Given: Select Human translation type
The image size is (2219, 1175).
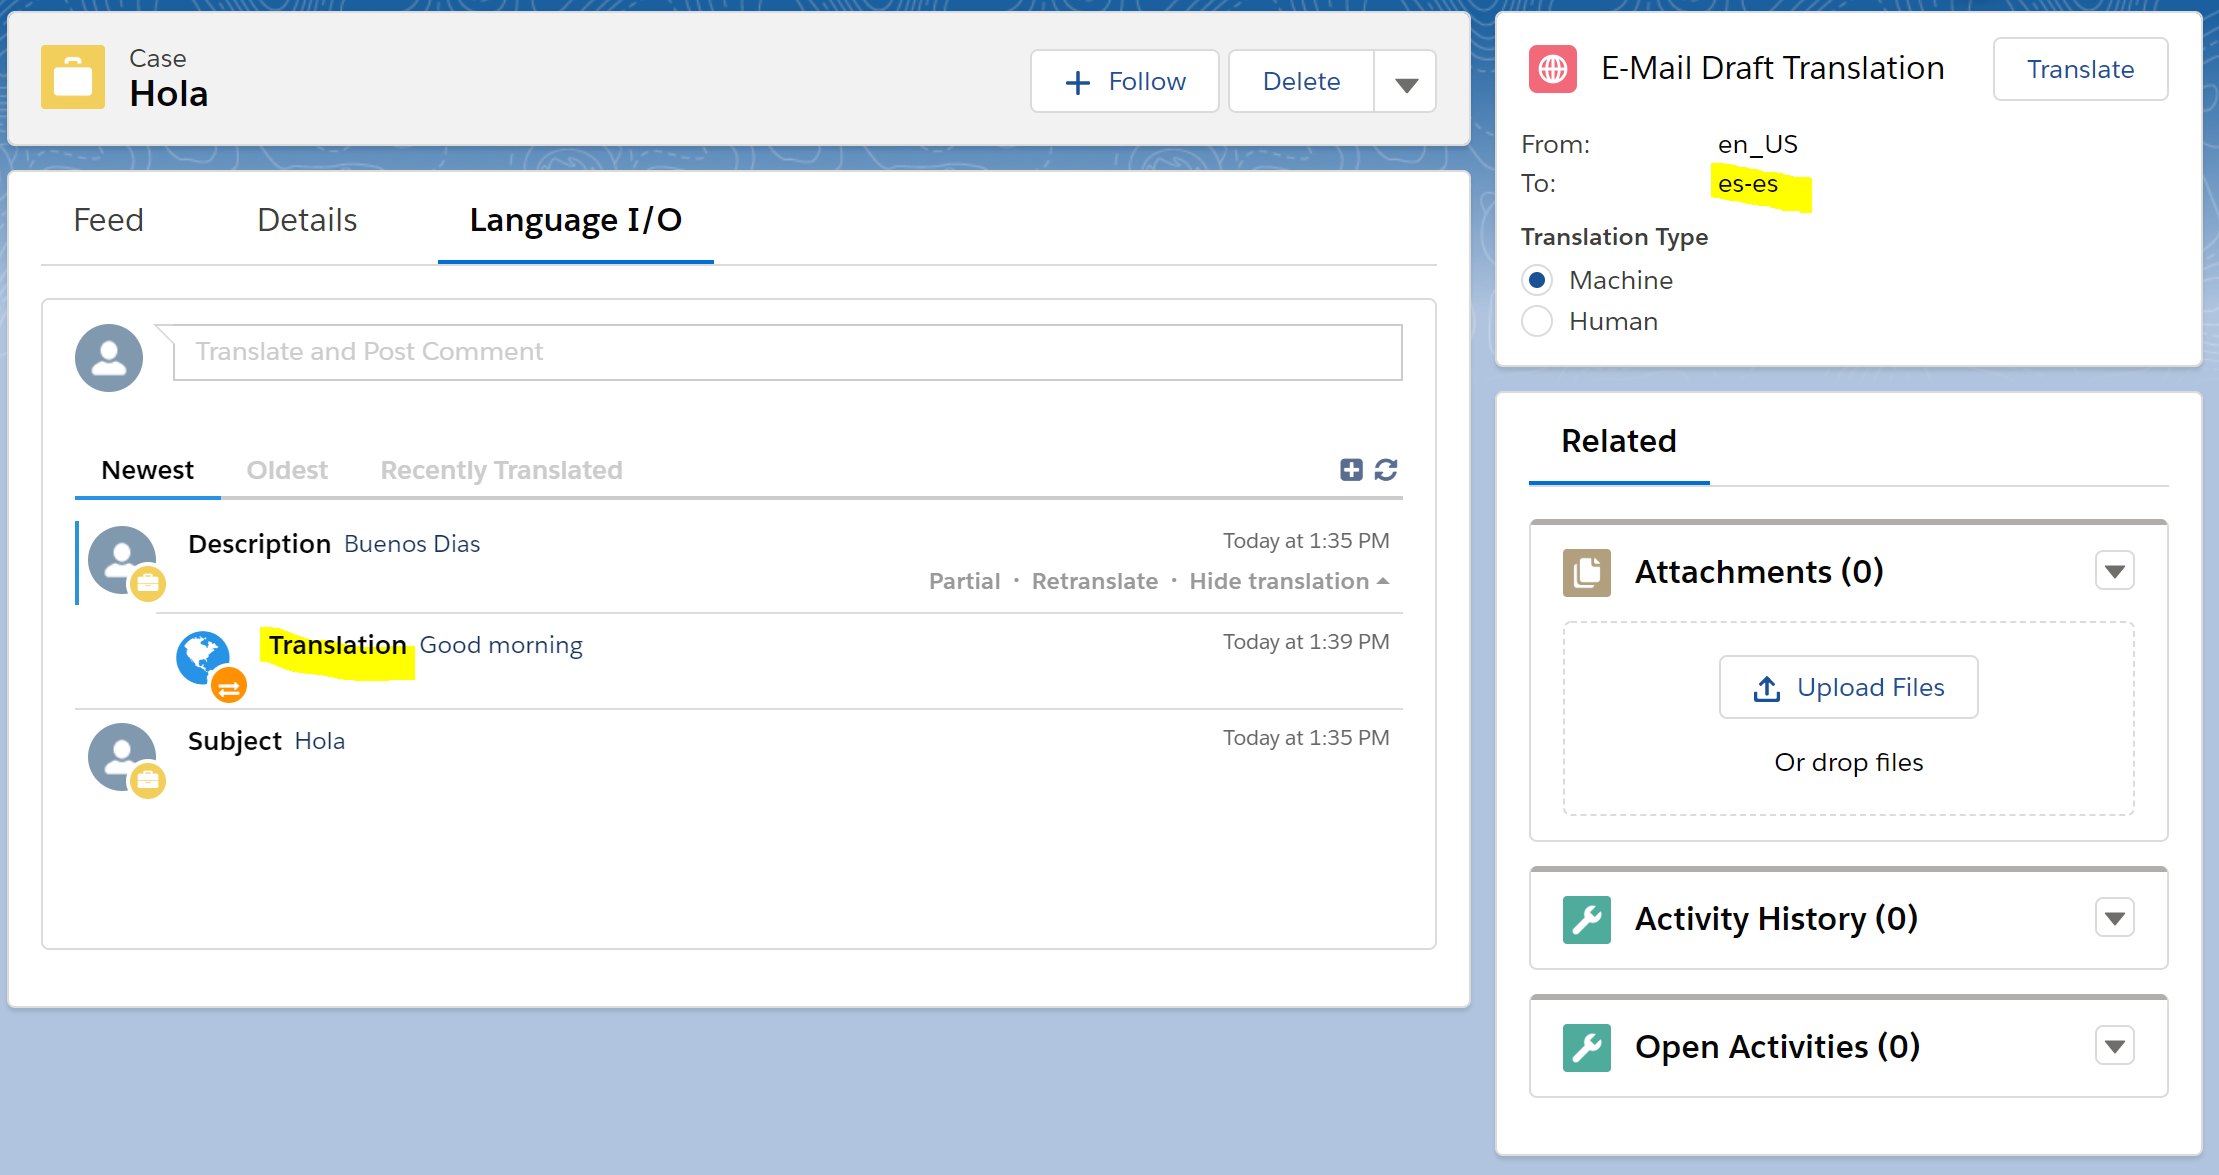Looking at the screenshot, I should click(1537, 321).
